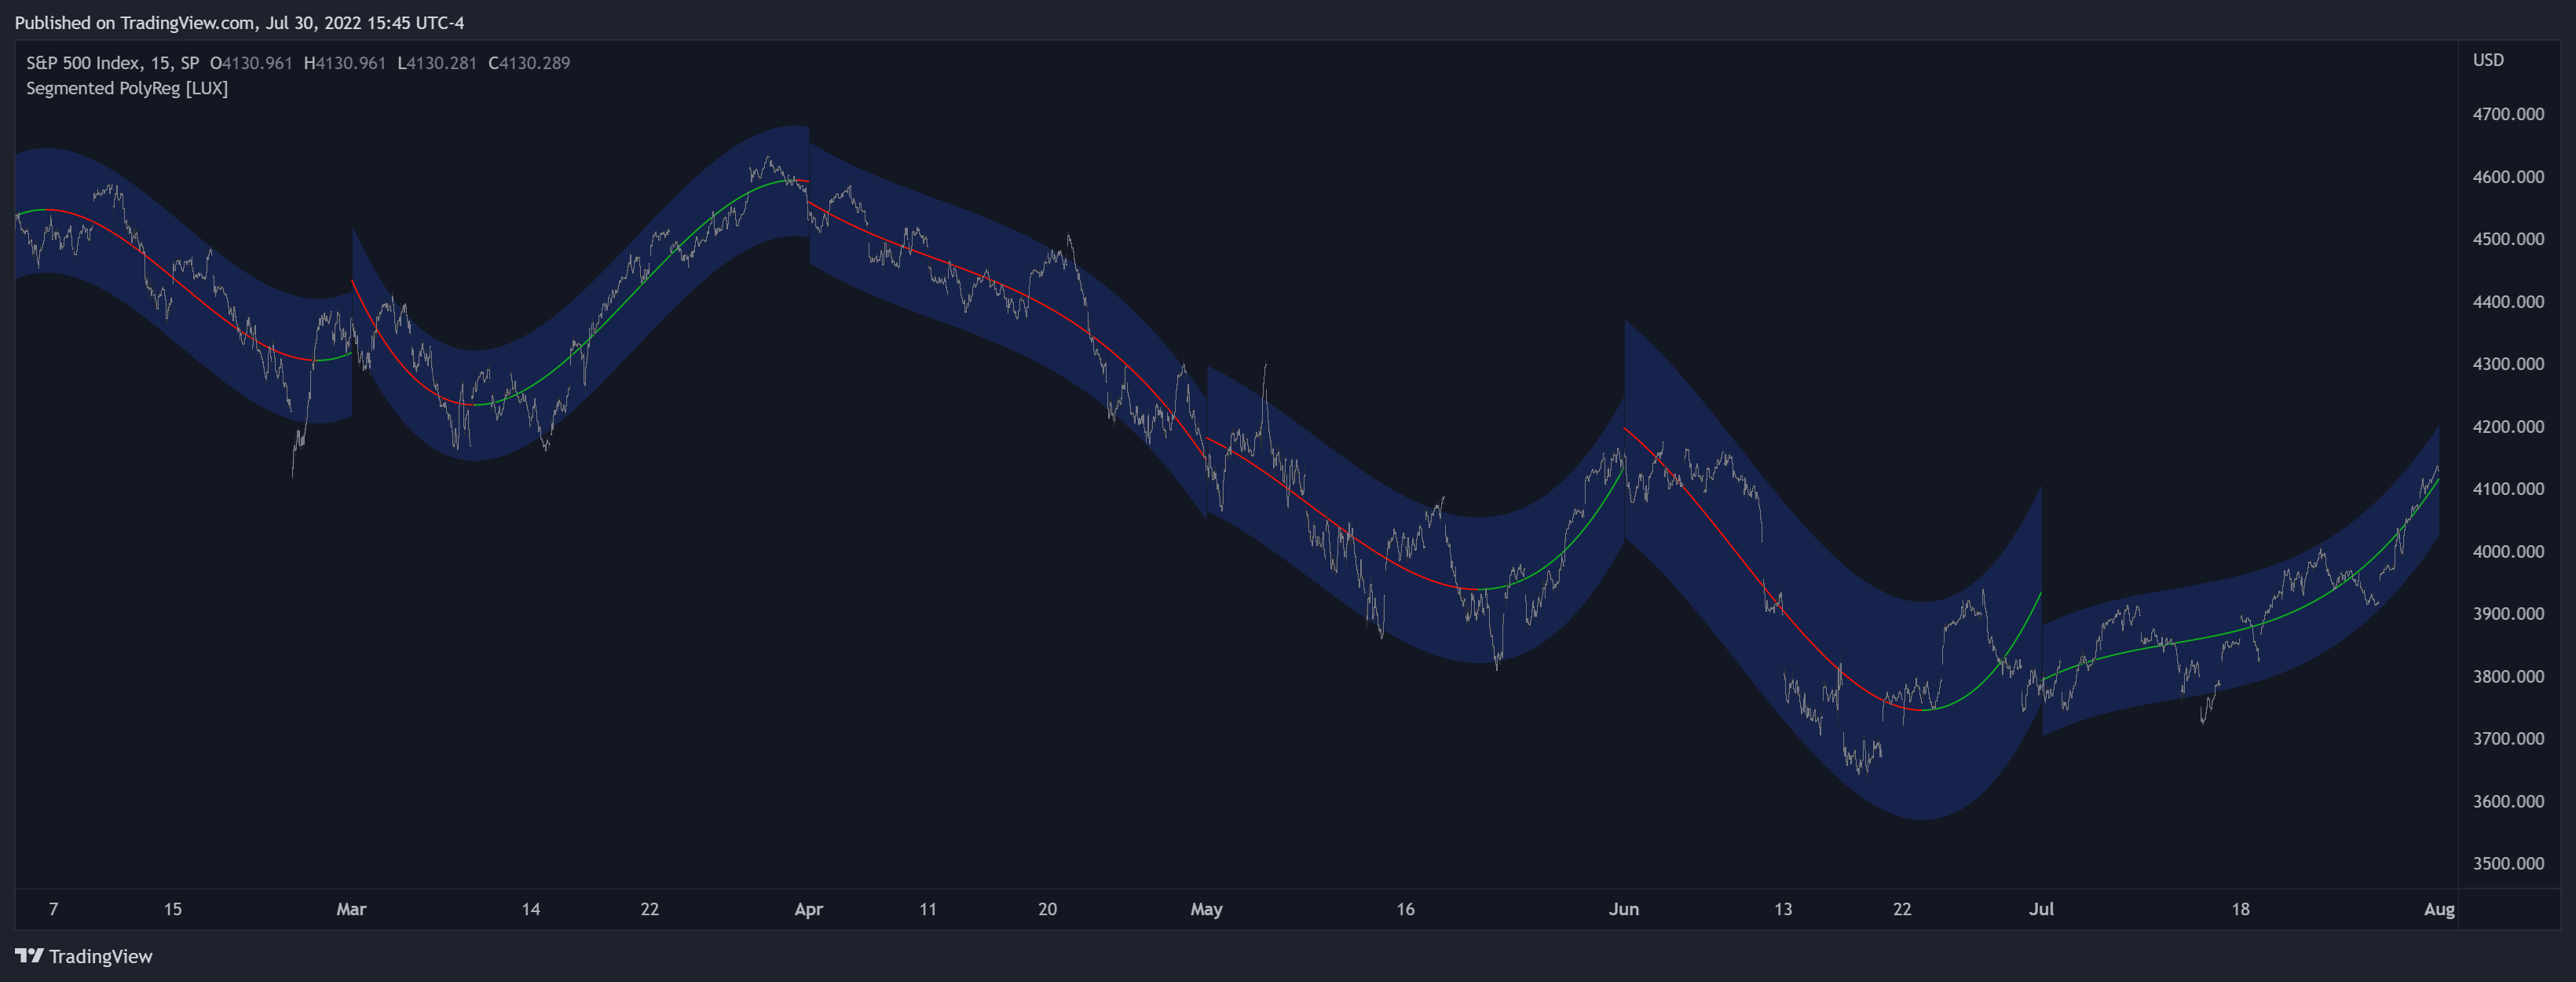
Task: Click the 'Segmented PolyReg [LUX]' indicator label
Action: [x=127, y=88]
